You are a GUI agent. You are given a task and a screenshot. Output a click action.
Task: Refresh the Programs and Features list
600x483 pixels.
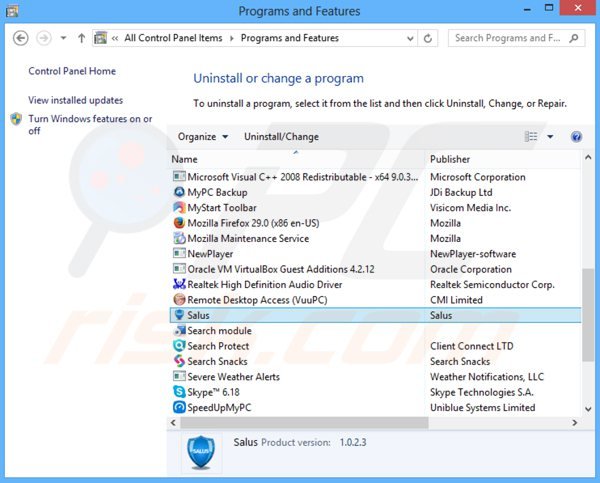(428, 38)
